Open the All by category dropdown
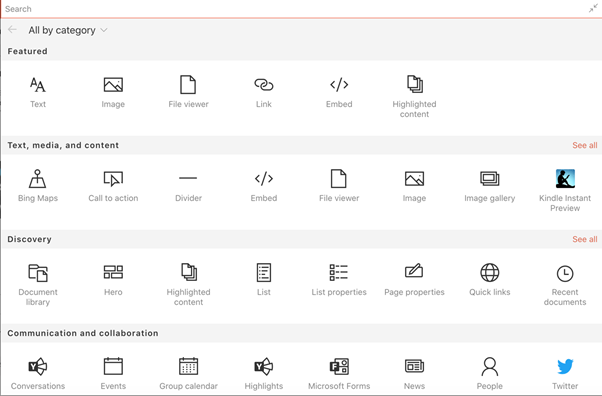The width and height of the screenshot is (602, 396). click(x=68, y=30)
